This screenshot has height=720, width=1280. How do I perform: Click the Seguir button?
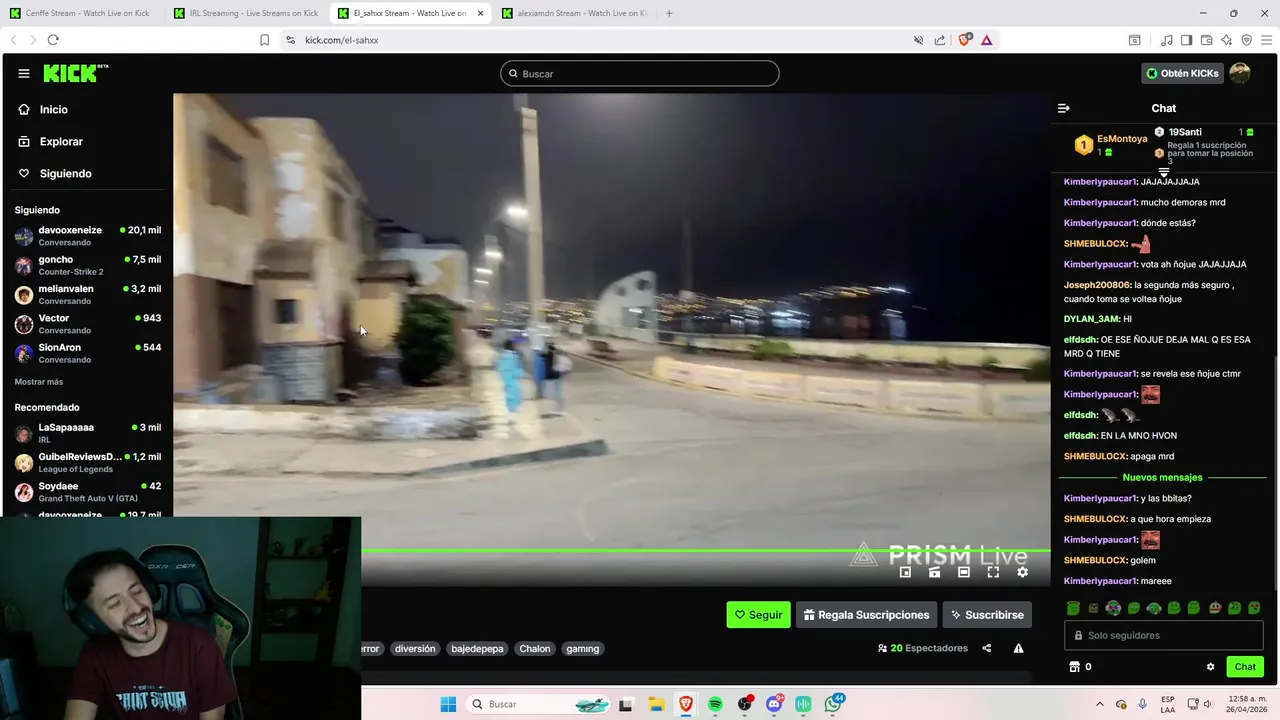point(758,615)
